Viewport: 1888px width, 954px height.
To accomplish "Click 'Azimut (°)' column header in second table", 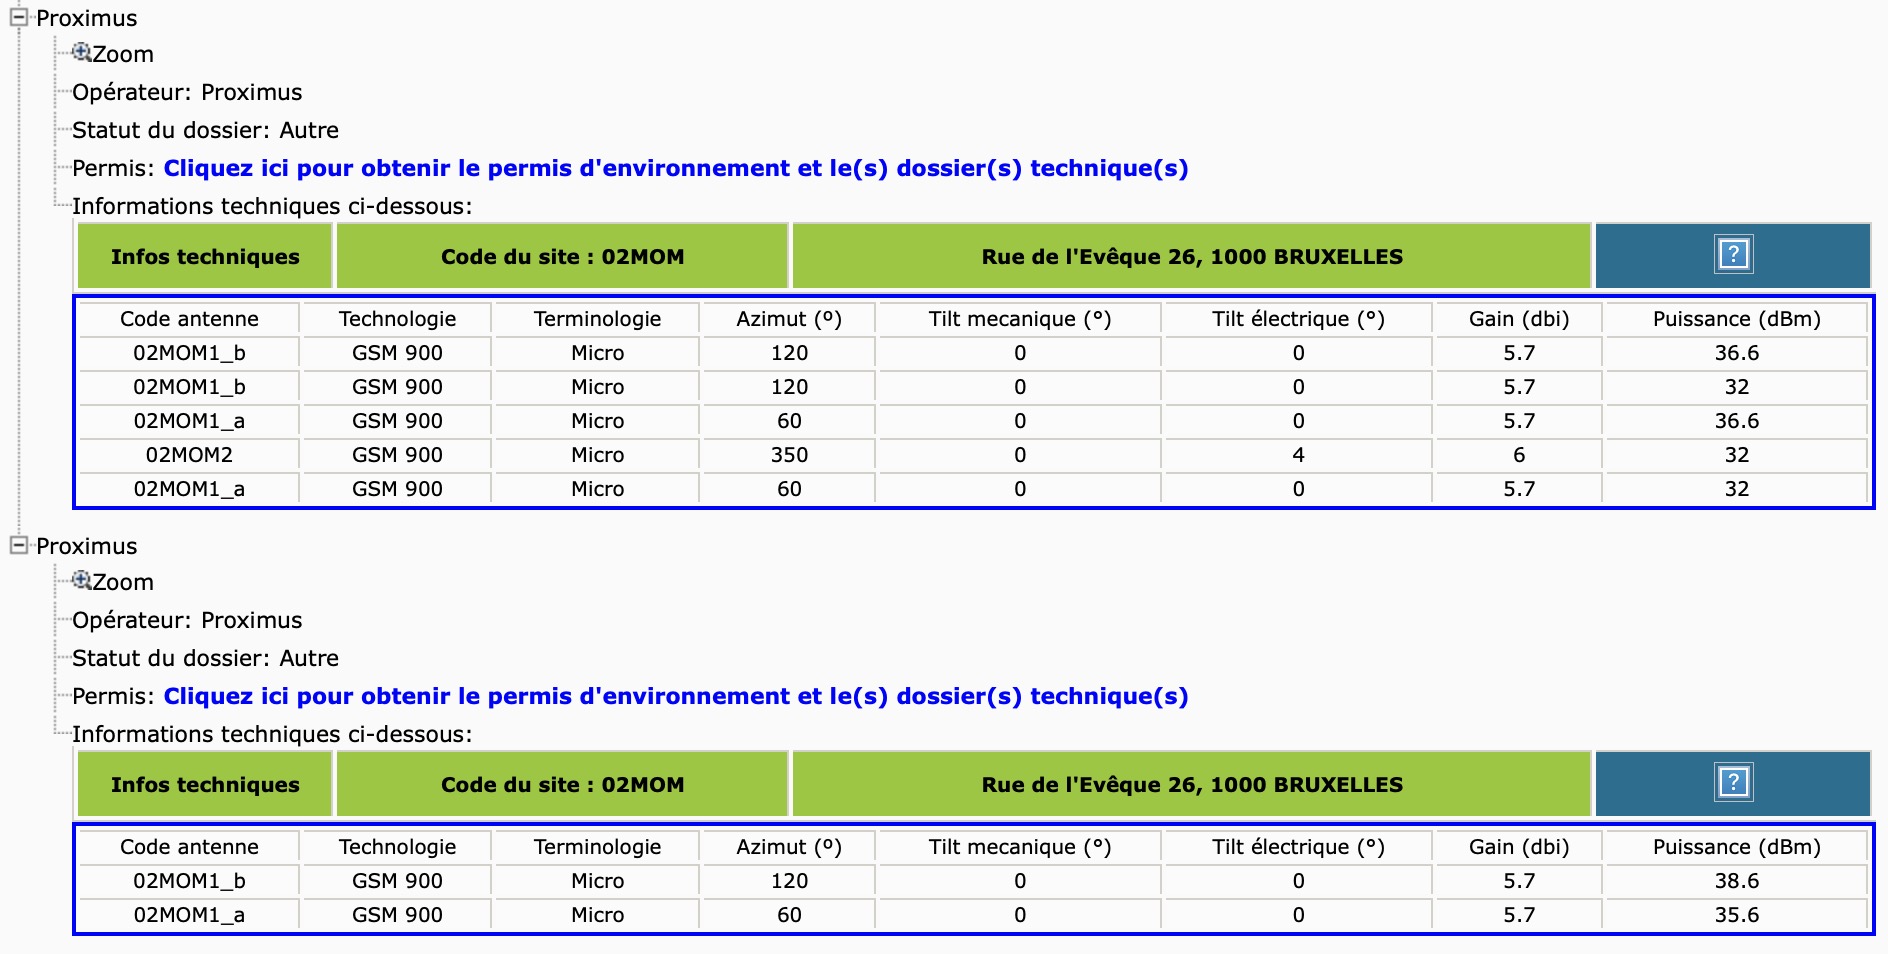I will (789, 847).
